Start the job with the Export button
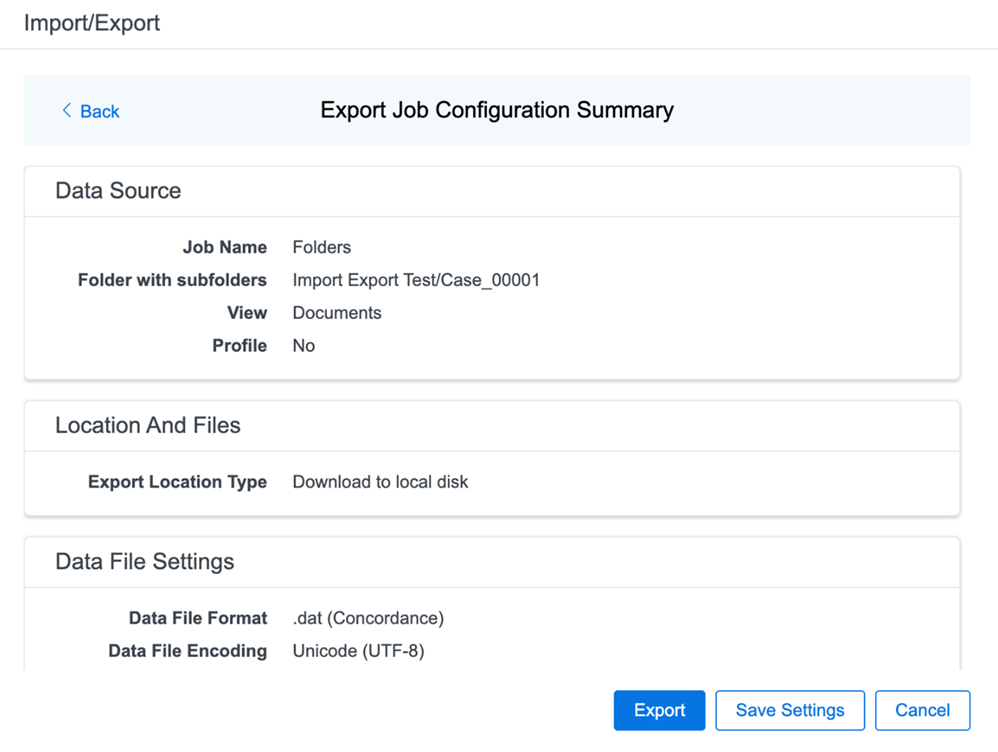The height and width of the screenshot is (752, 998). [x=659, y=710]
